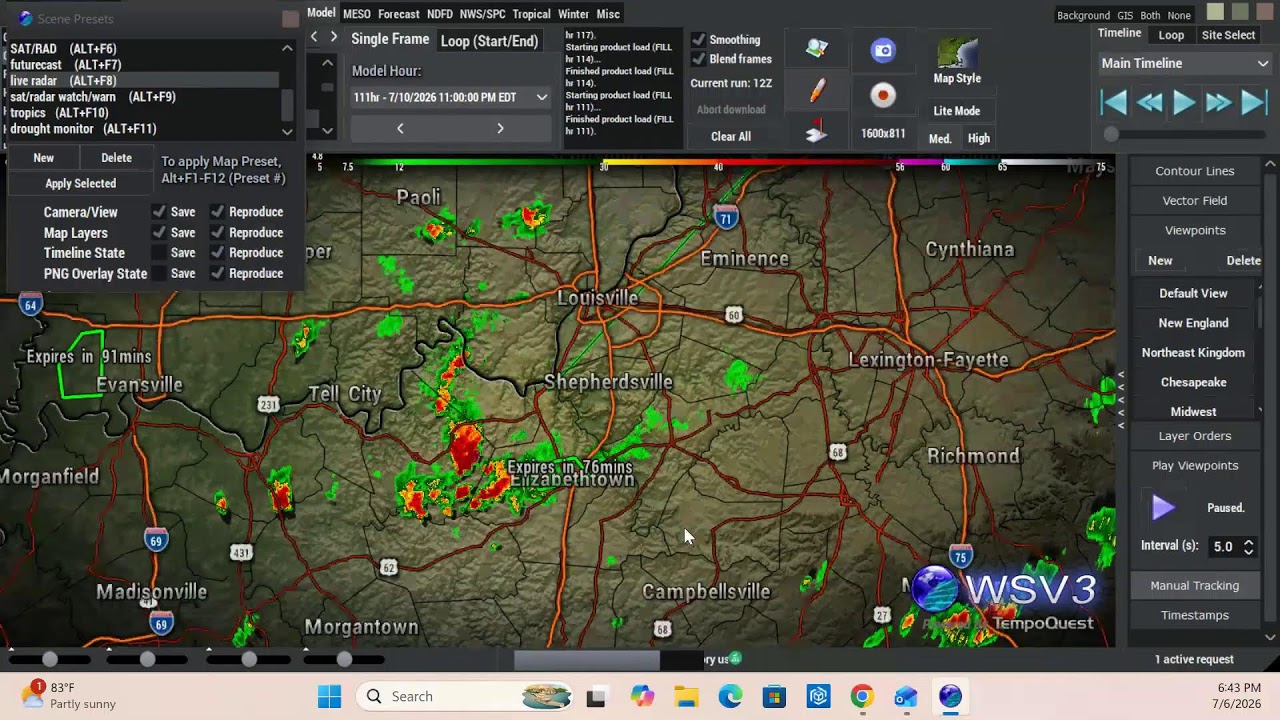
Task: Select the Northeast Kingdom viewpoint
Action: tap(1193, 353)
